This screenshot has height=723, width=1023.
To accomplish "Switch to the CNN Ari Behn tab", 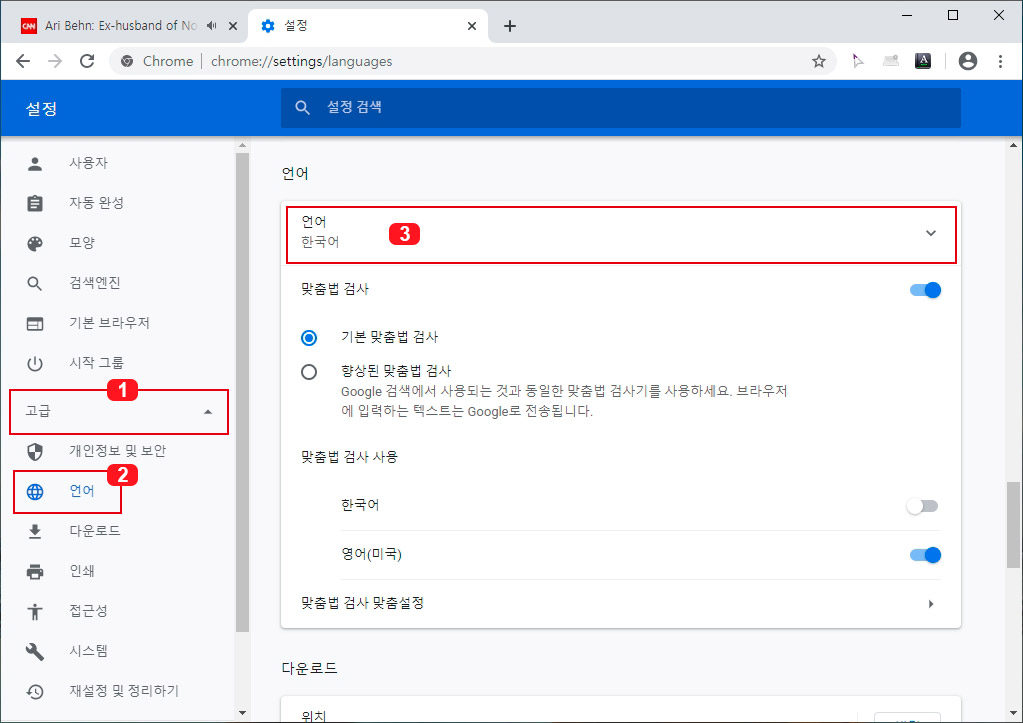I will pyautogui.click(x=120, y=27).
